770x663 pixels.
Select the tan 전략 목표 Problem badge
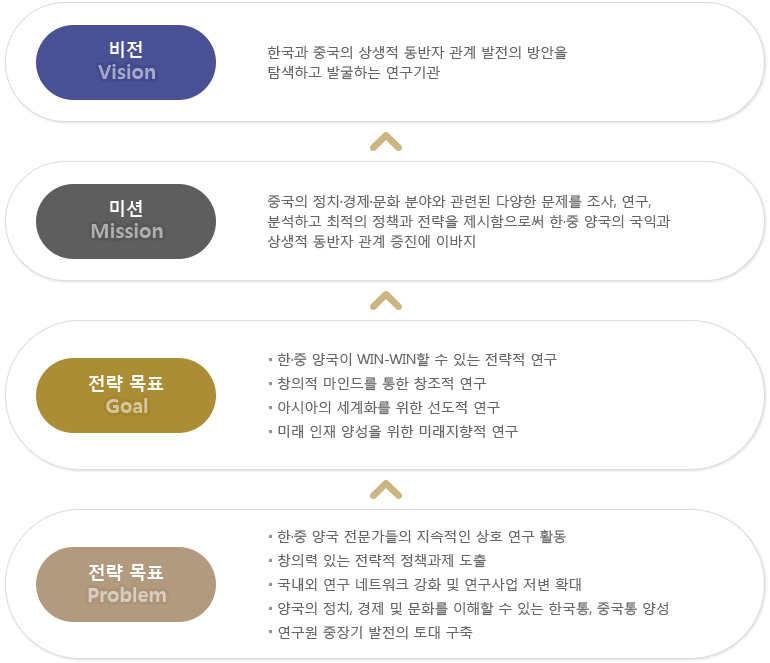coord(126,584)
